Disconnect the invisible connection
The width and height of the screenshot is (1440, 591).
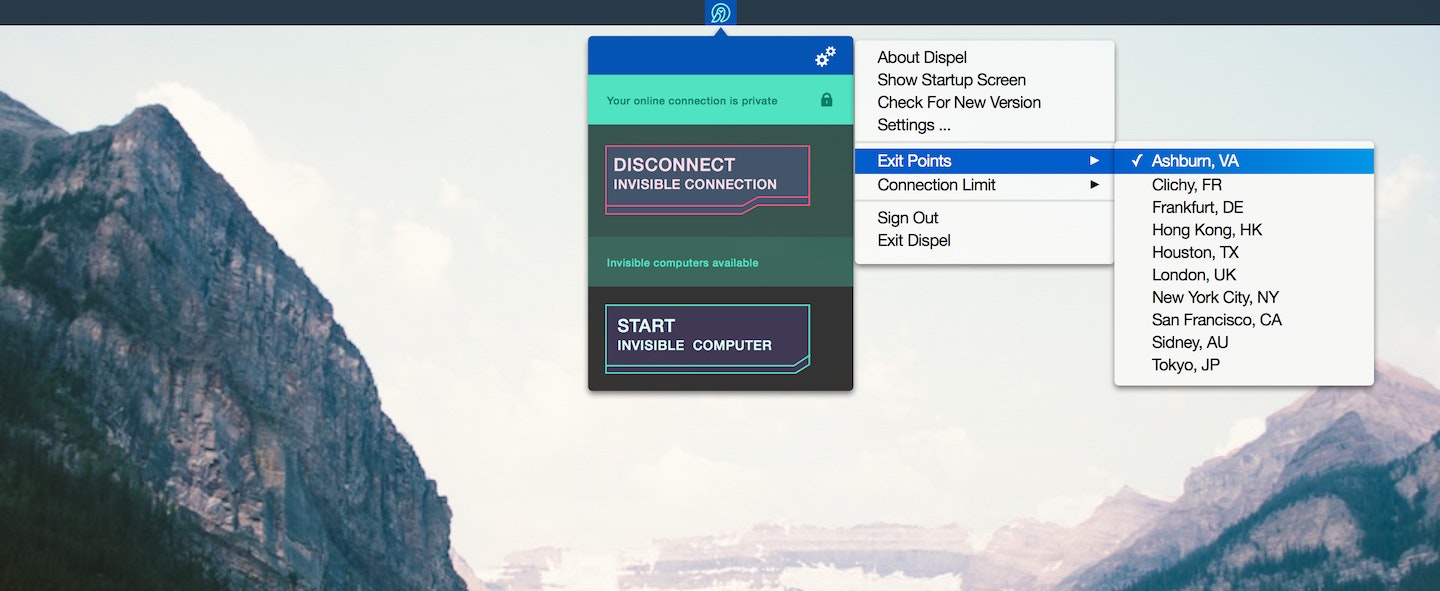pyautogui.click(x=707, y=179)
